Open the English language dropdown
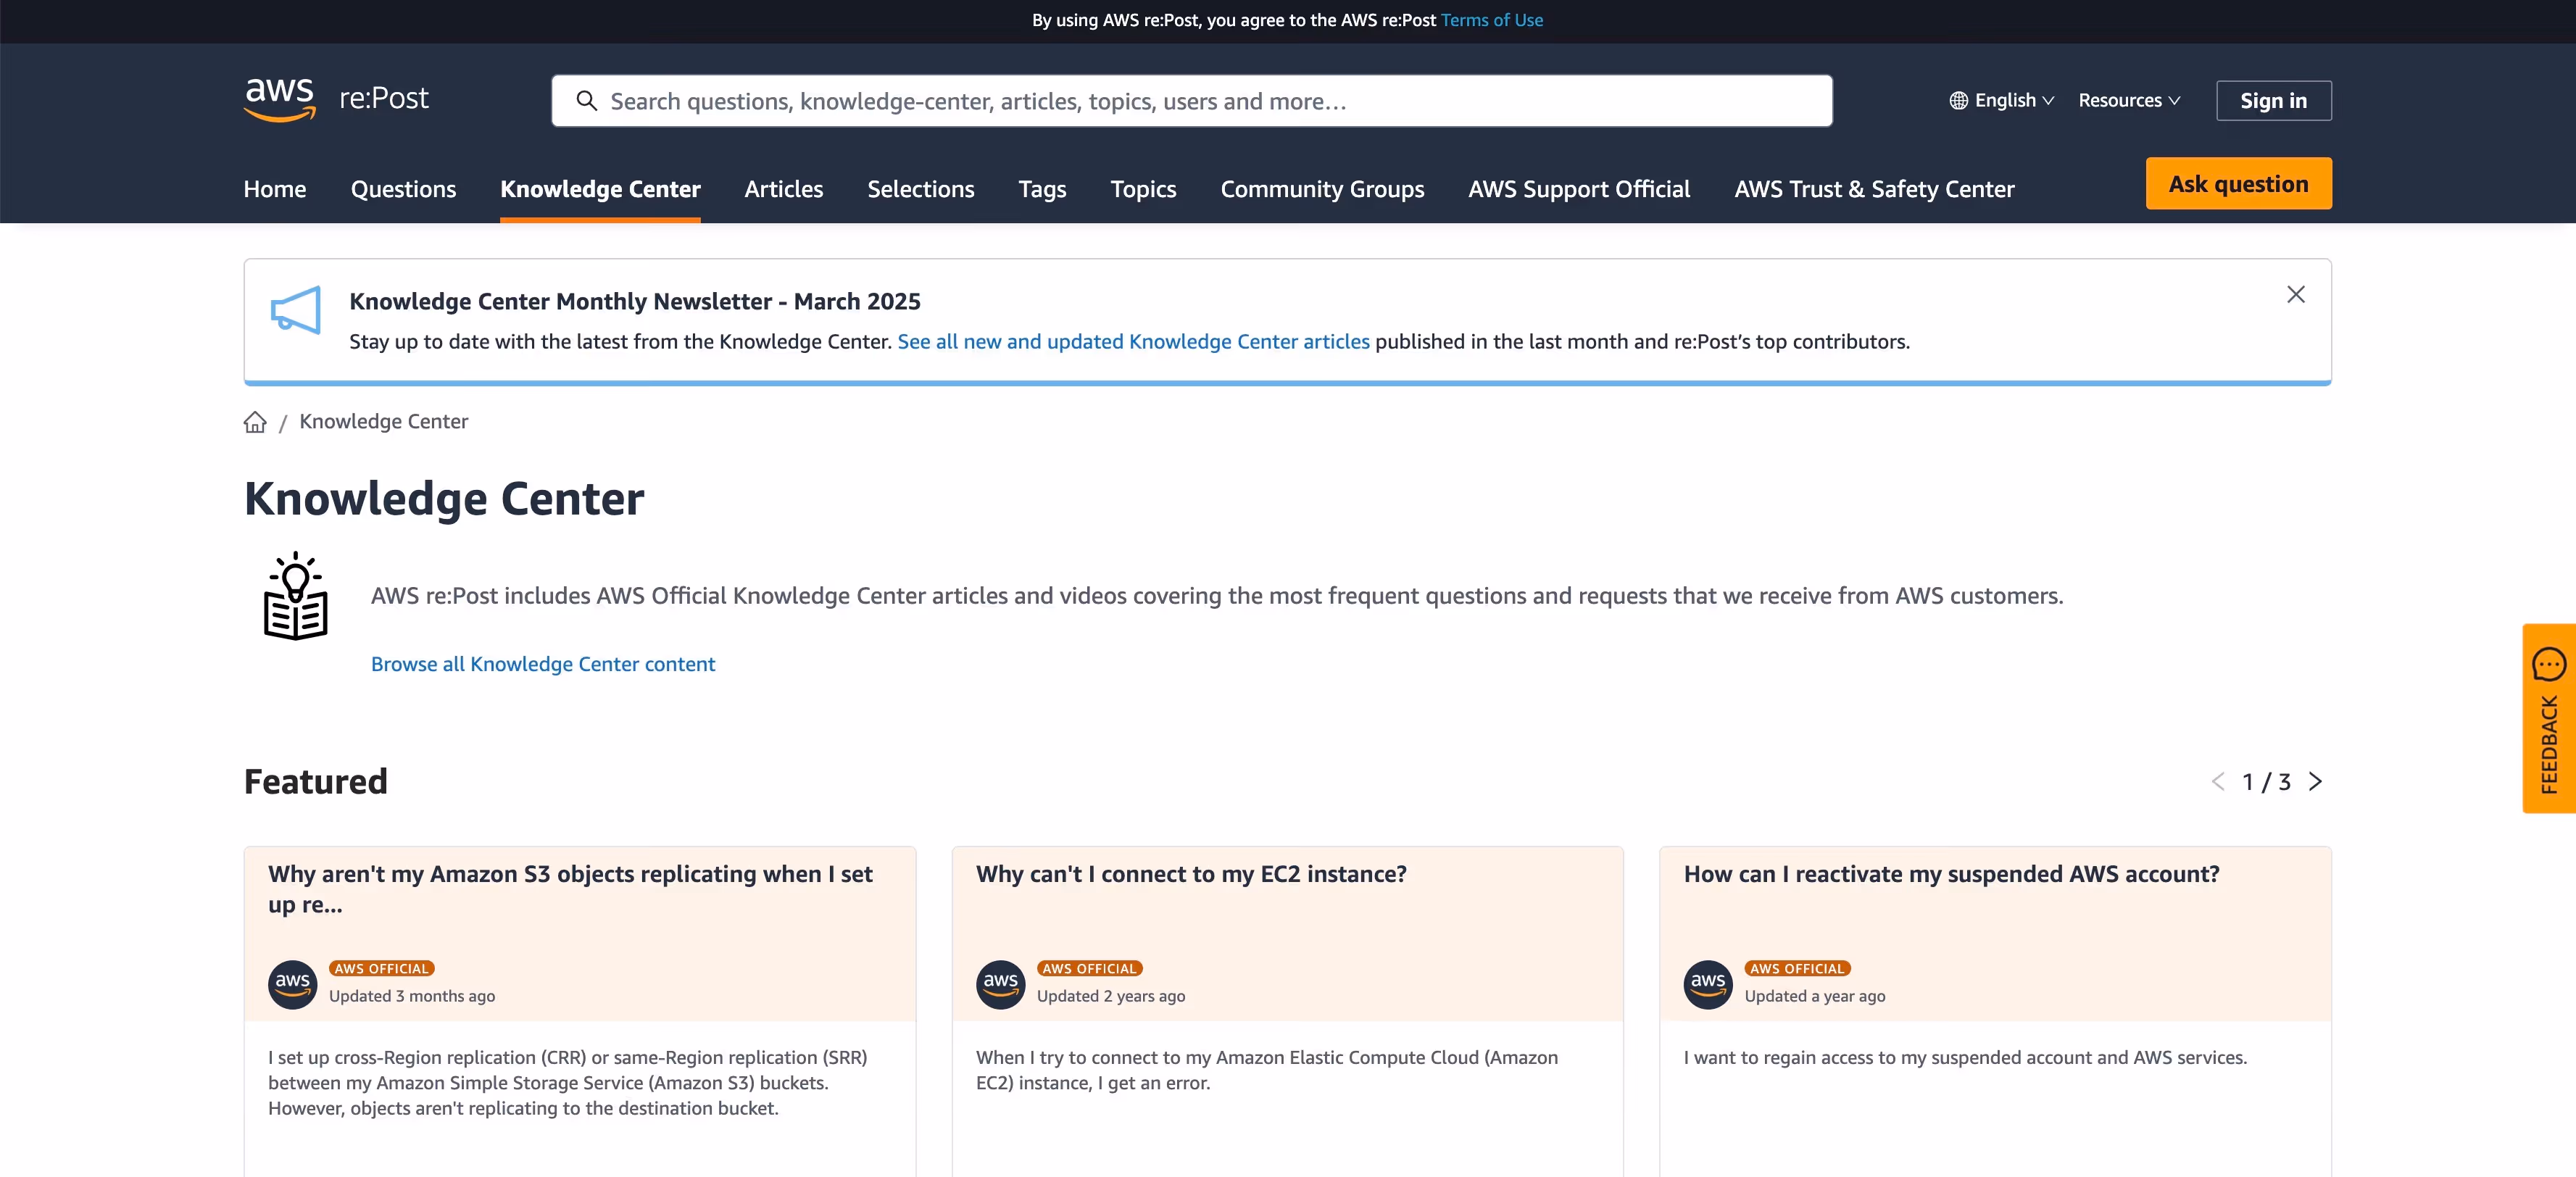 pyautogui.click(x=2002, y=100)
